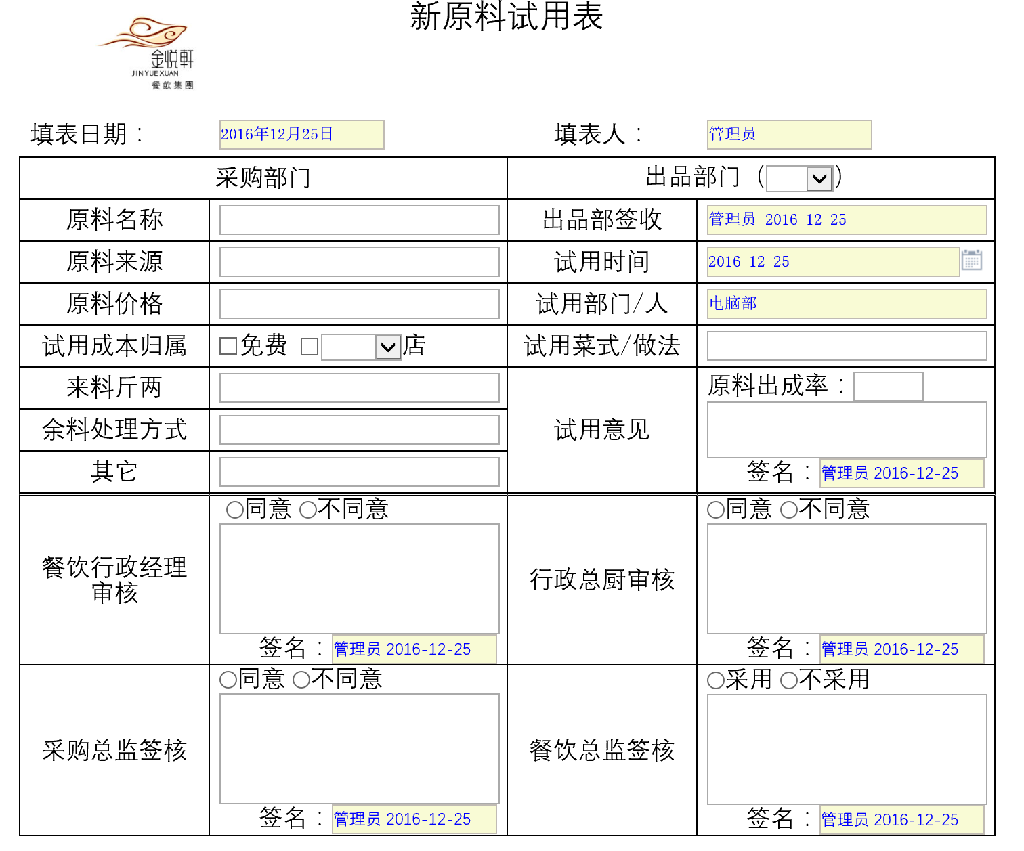Click the 填表日期 date field
This screenshot has width=1024, height=851.
301,135
